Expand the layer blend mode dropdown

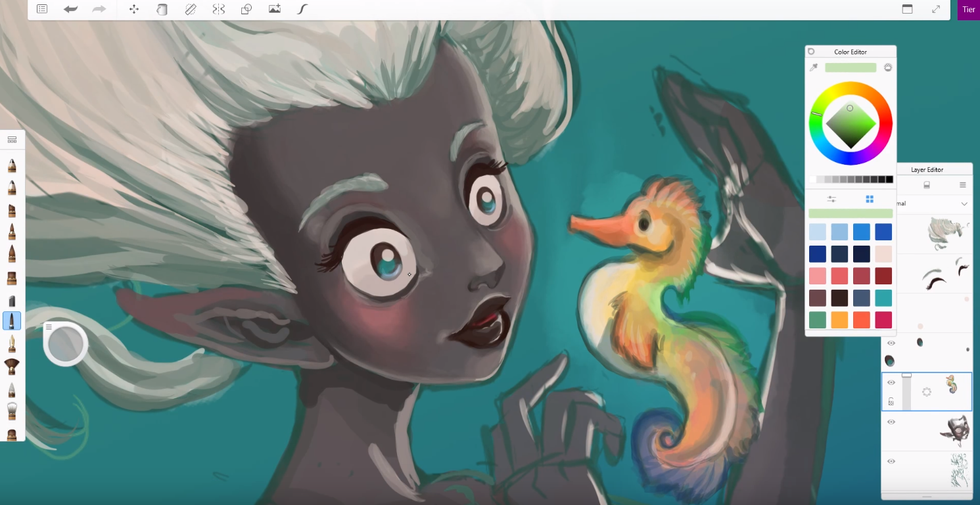click(964, 204)
